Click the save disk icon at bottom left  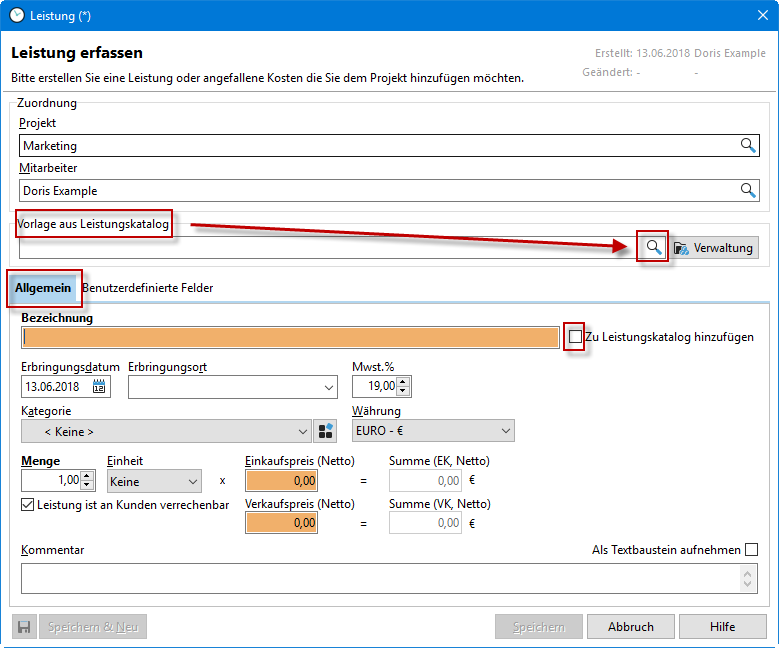coord(23,627)
